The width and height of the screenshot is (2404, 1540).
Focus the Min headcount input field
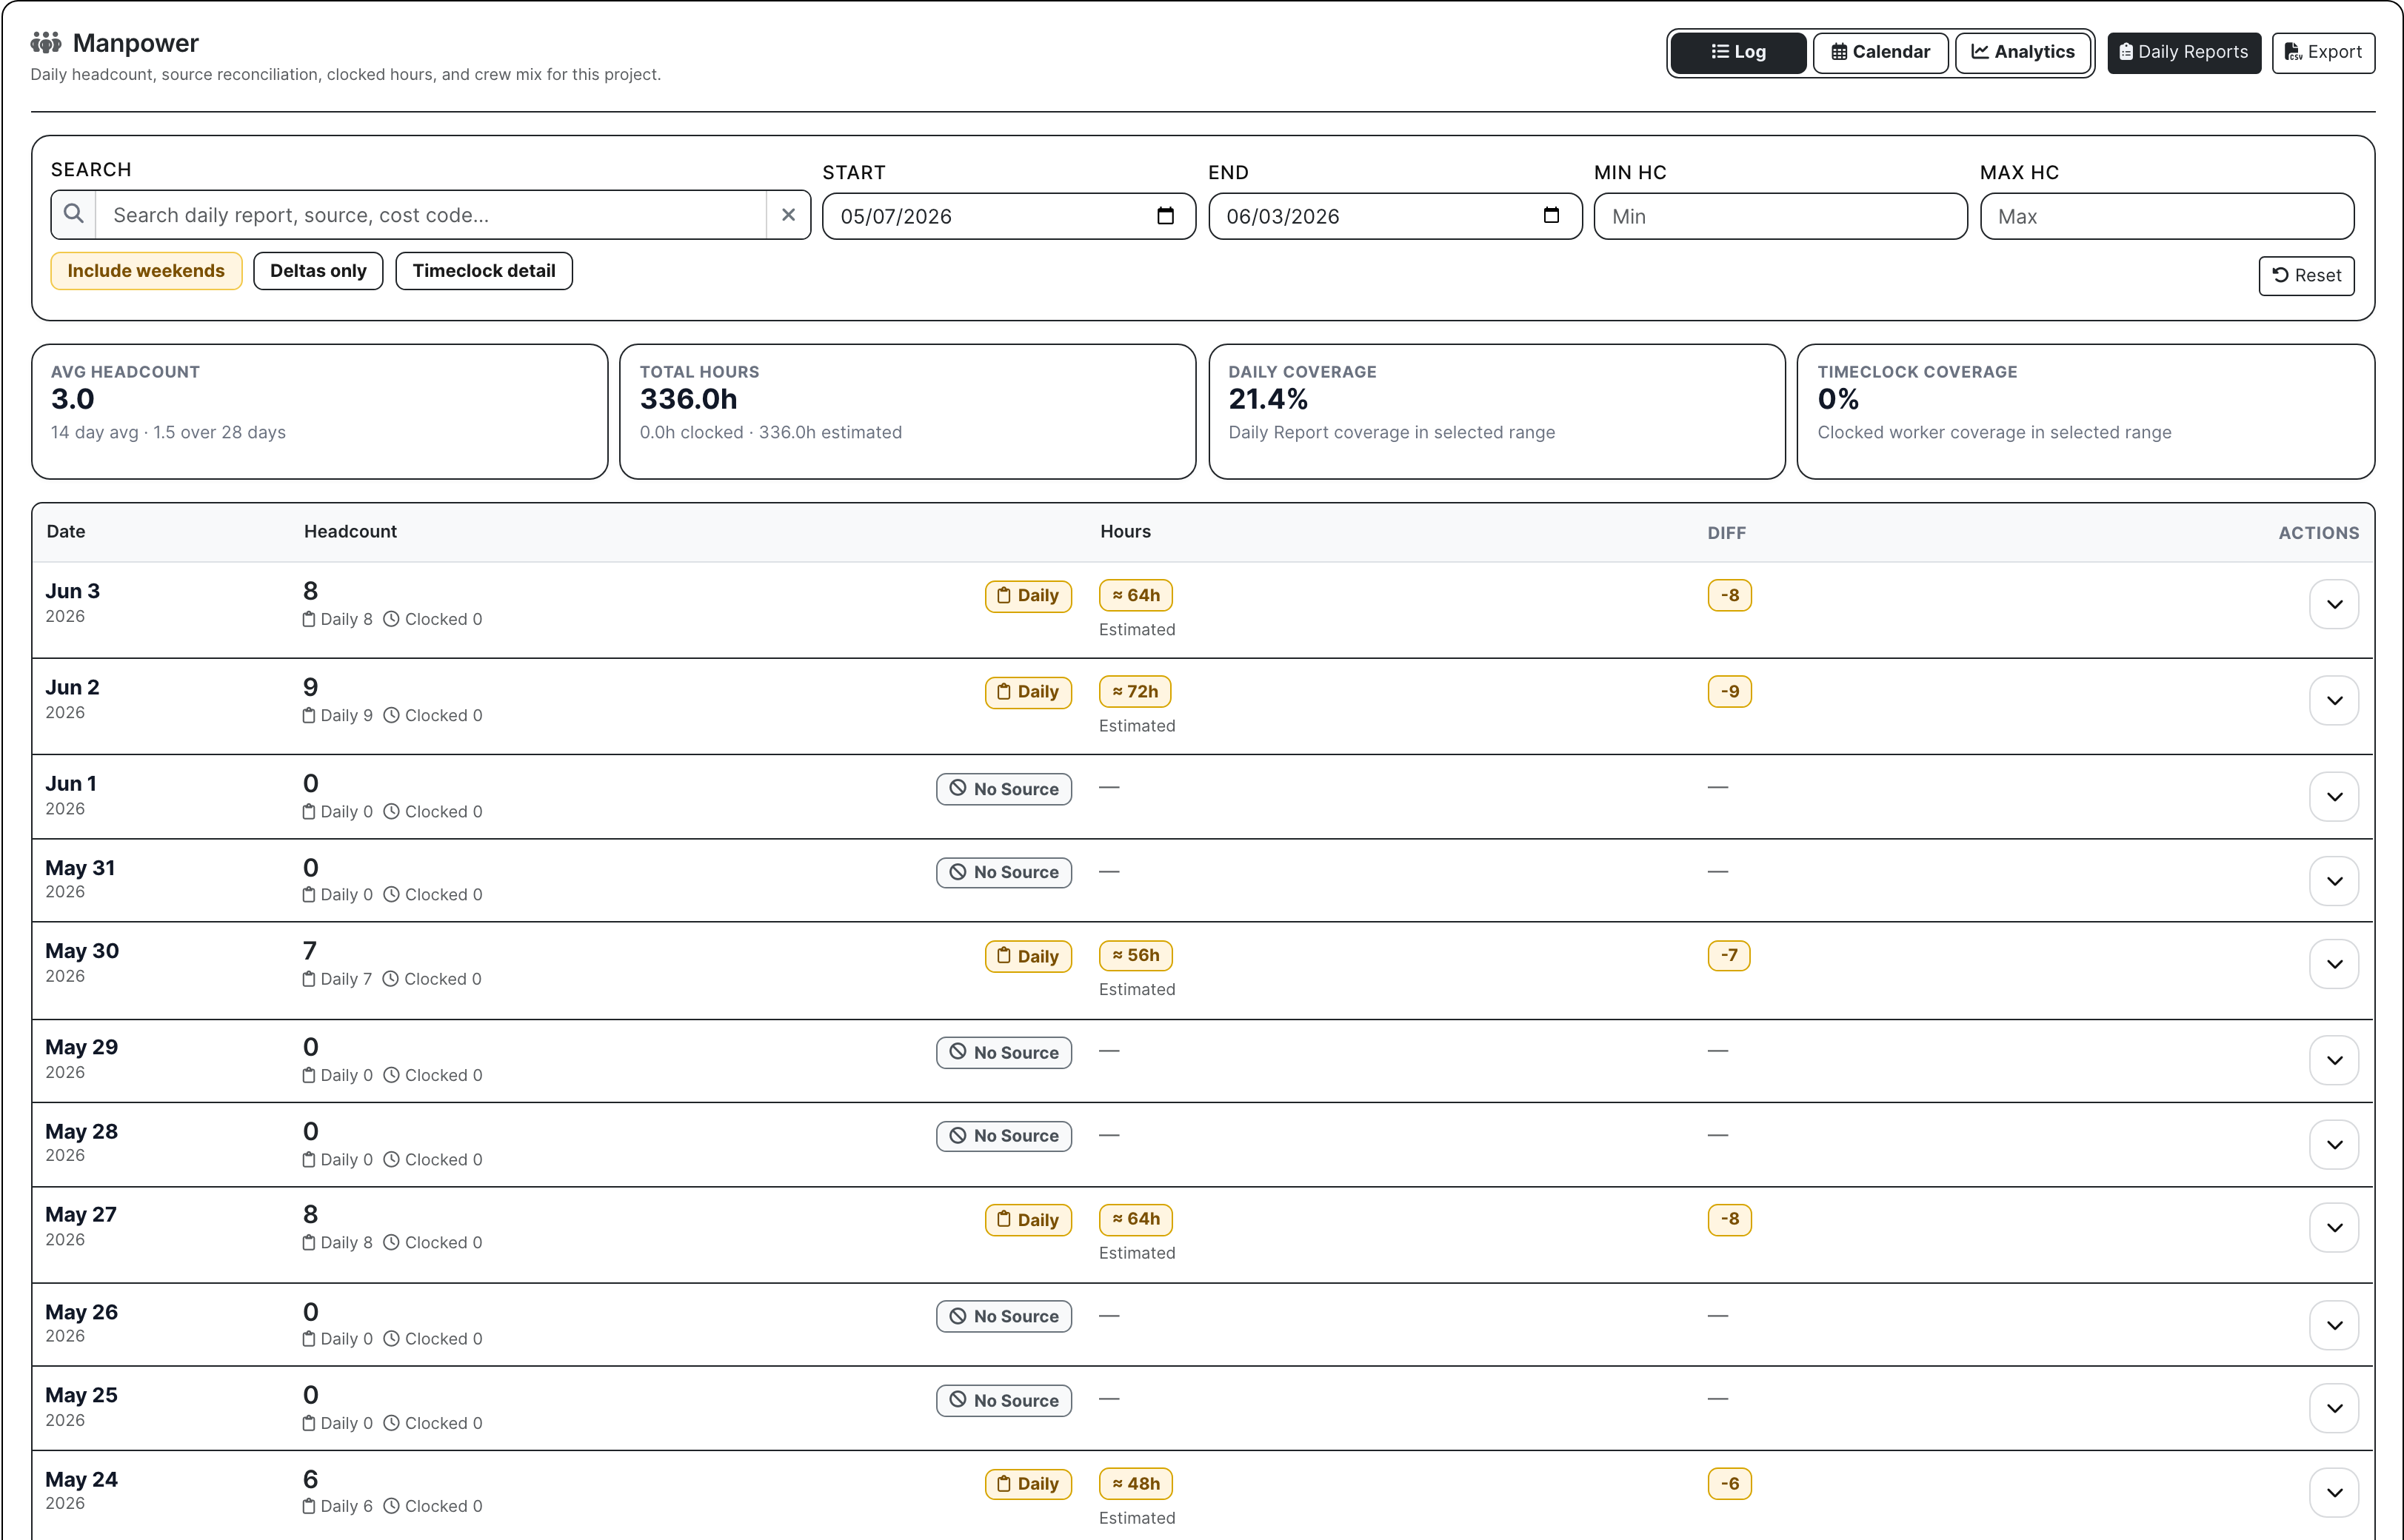pos(1780,217)
